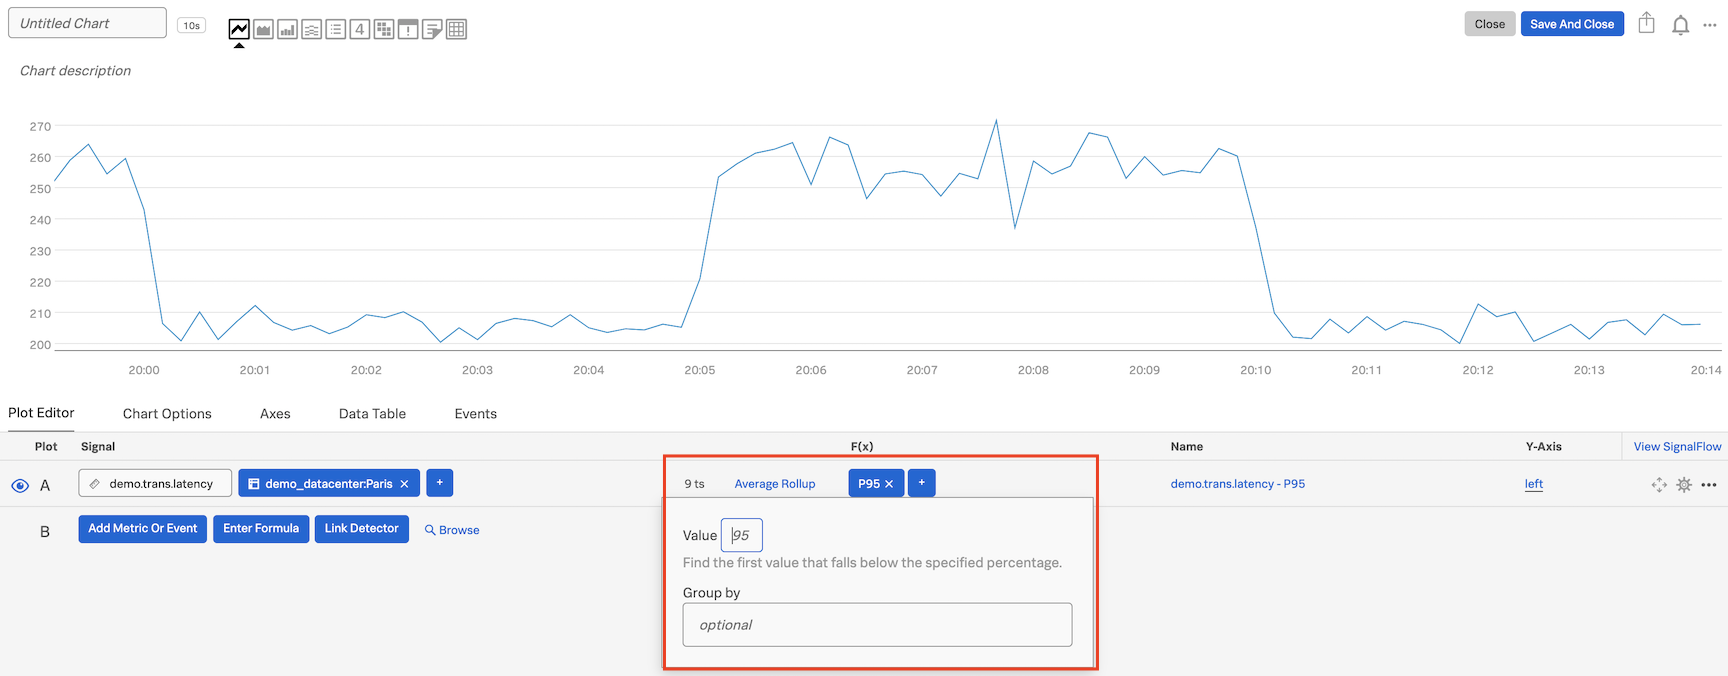
Task: Click Enter Formula button
Action: point(261,529)
